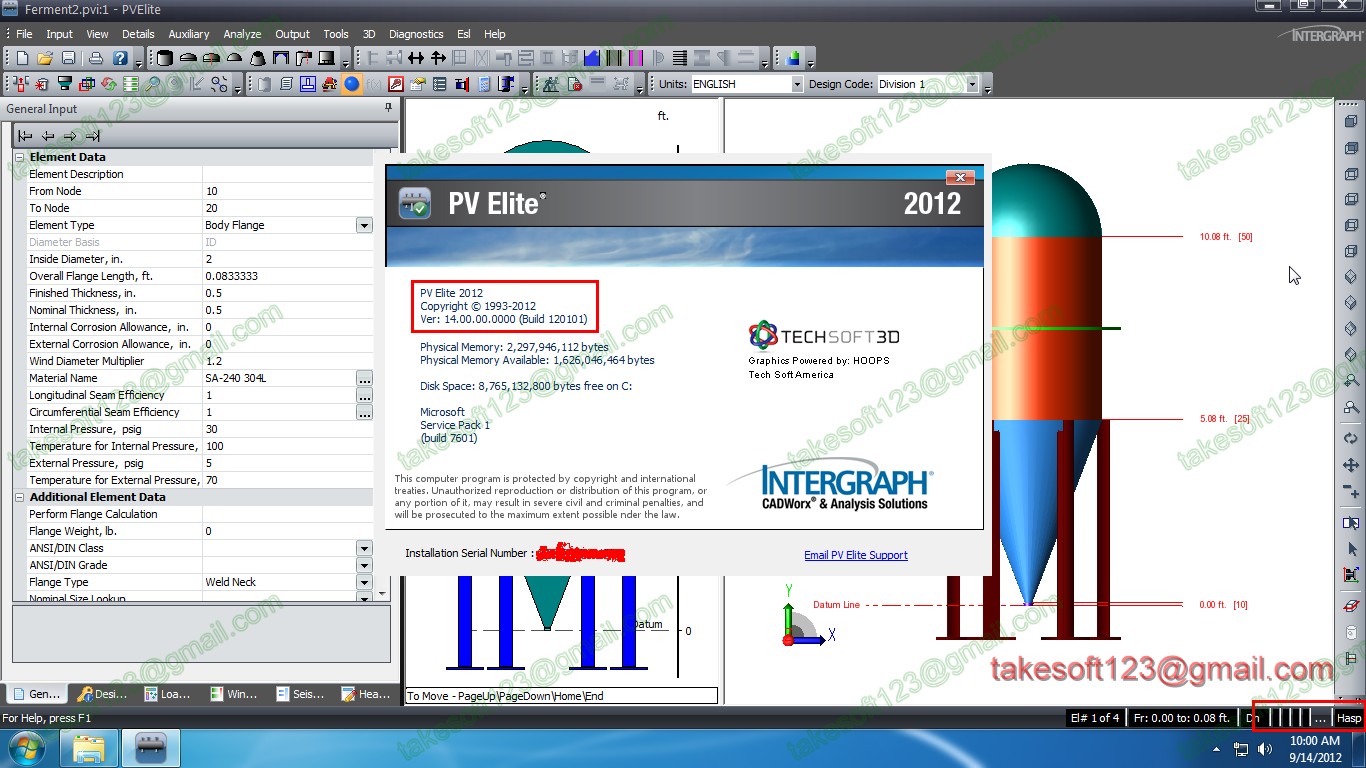Open Windows Explorer from taskbar
The height and width of the screenshot is (768, 1366).
89,748
